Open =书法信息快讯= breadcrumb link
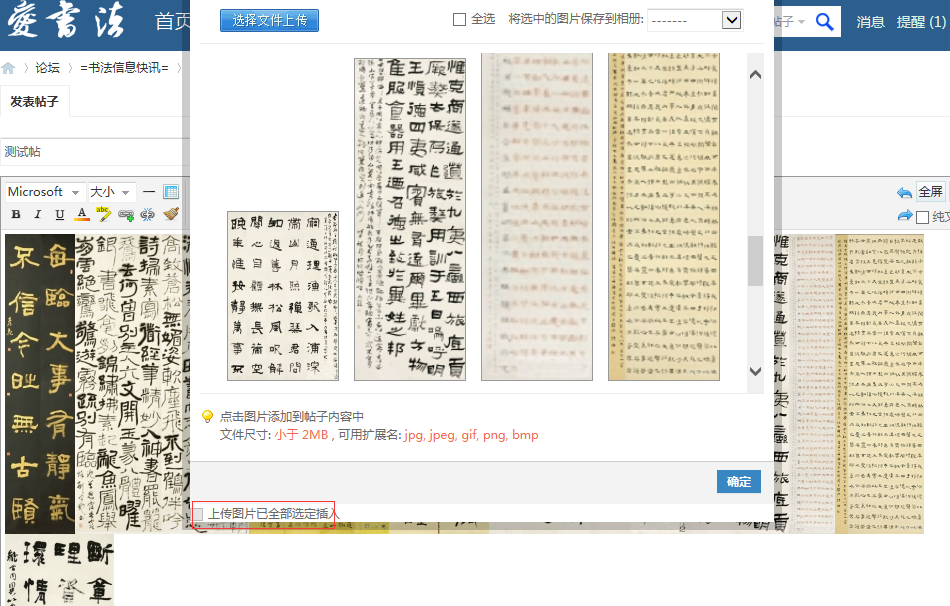 click(x=124, y=68)
